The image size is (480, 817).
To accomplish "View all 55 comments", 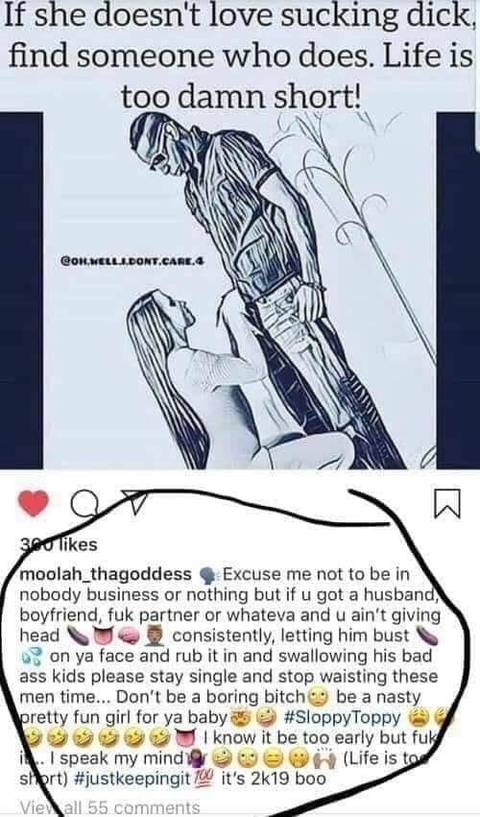I will (109, 808).
